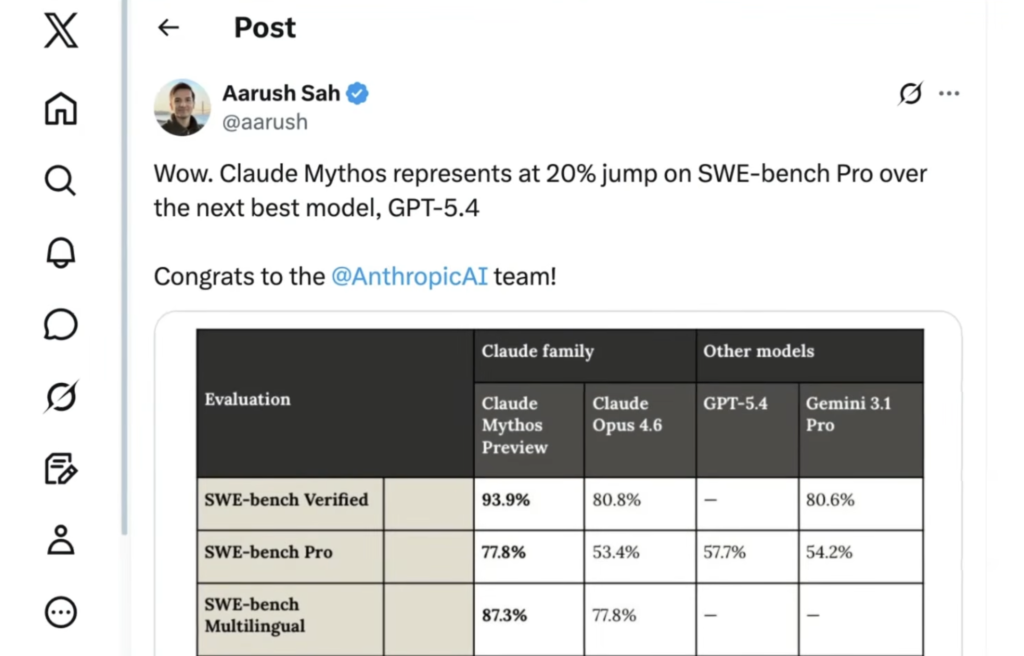Go back with the arrow

click(168, 28)
